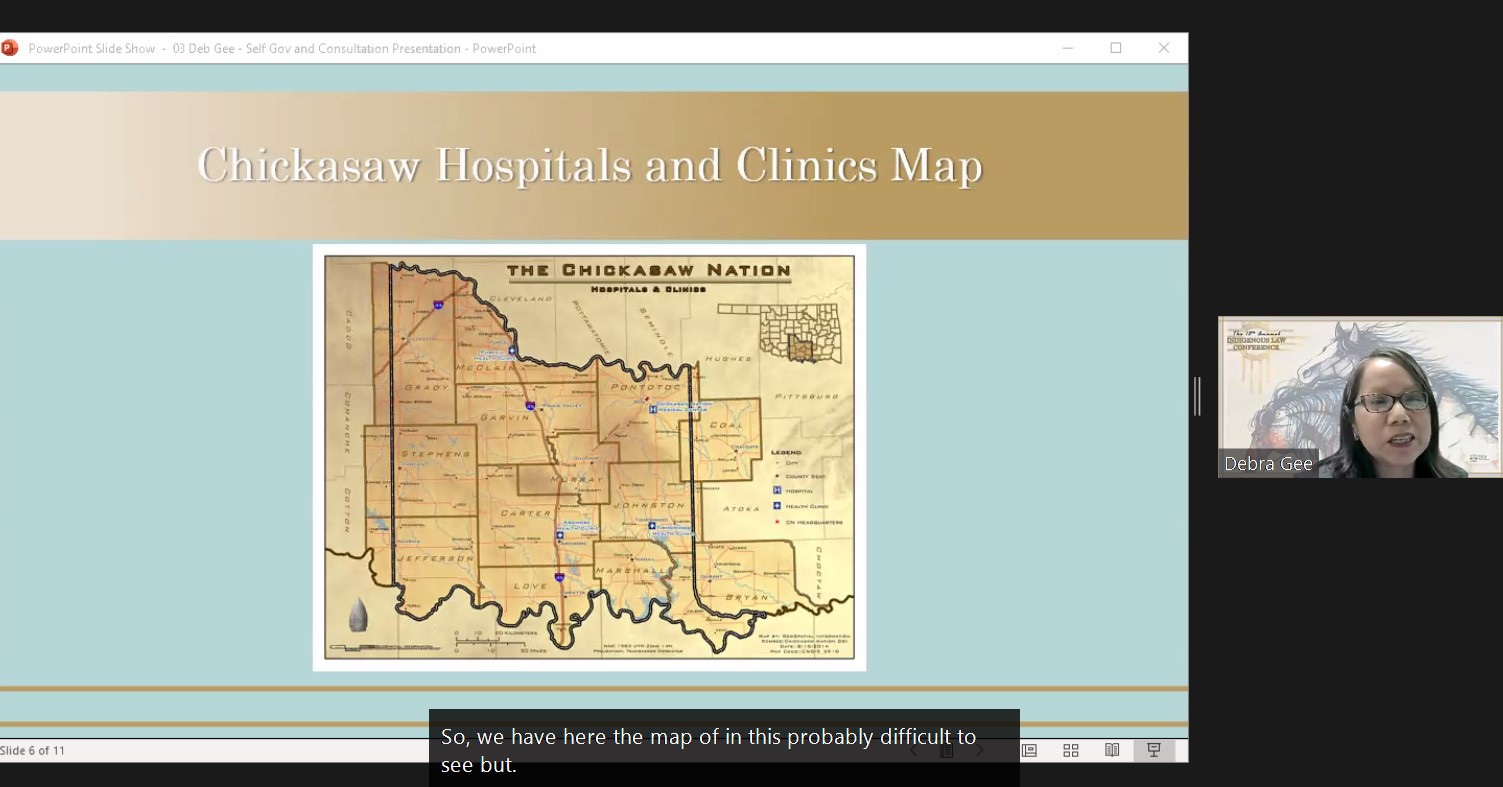Close the PowerPoint Slide Show window

1163,48
